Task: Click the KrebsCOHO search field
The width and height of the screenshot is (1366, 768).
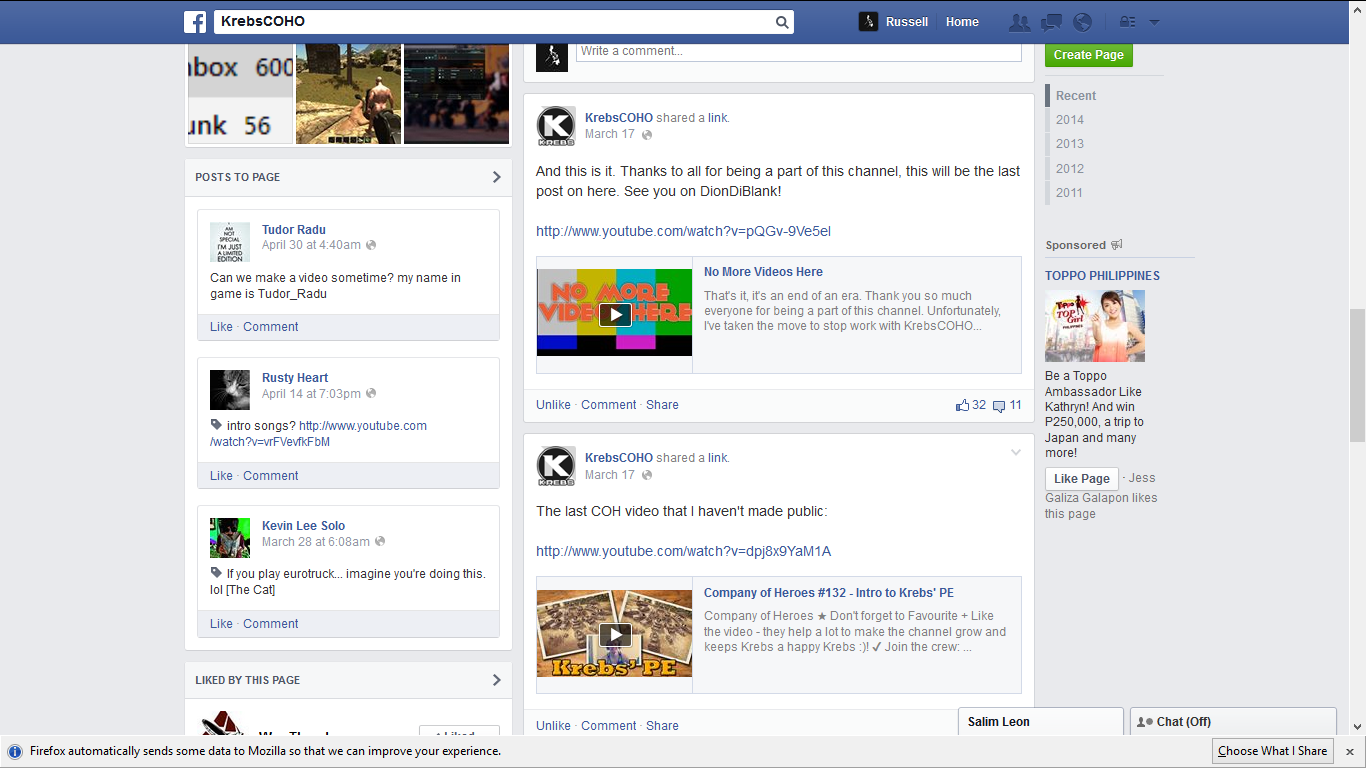Action: tap(494, 22)
